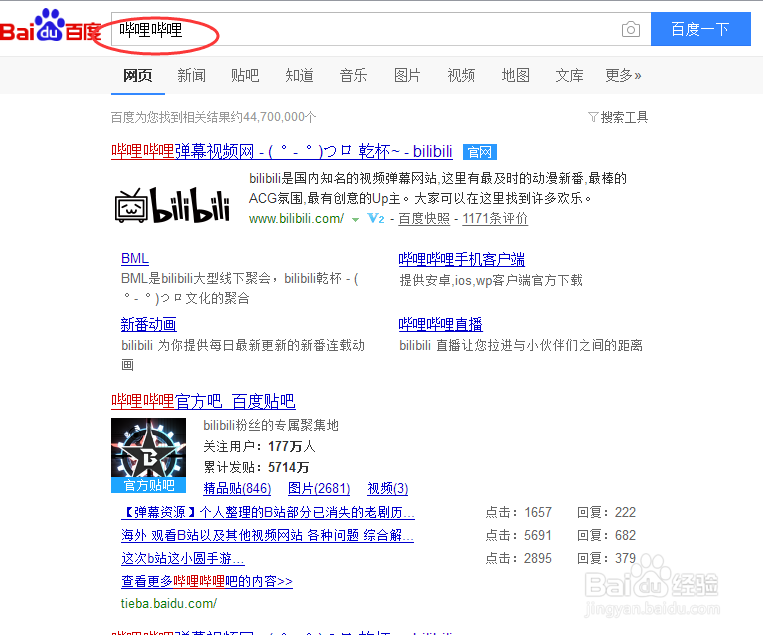Click text 关注用户: 177万人
763x635 pixels.
pyautogui.click(x=259, y=446)
